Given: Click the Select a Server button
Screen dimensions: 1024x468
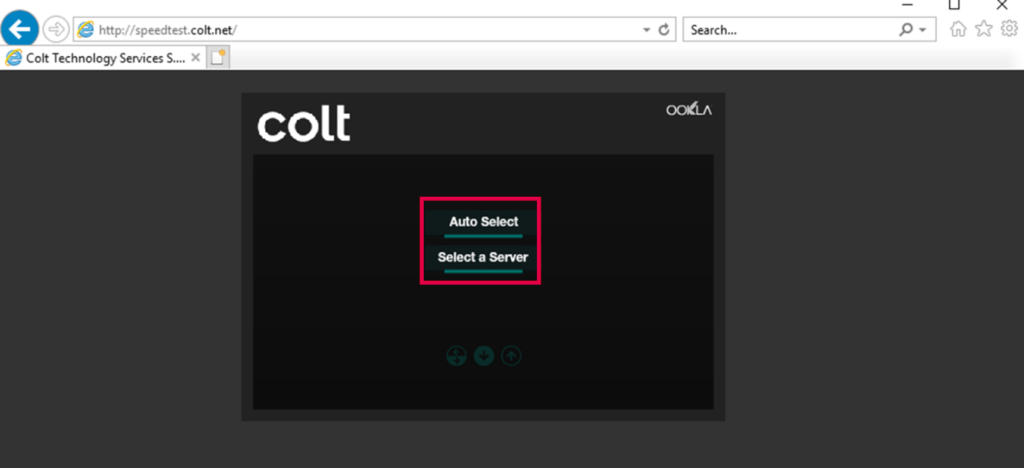Looking at the screenshot, I should 483,258.
